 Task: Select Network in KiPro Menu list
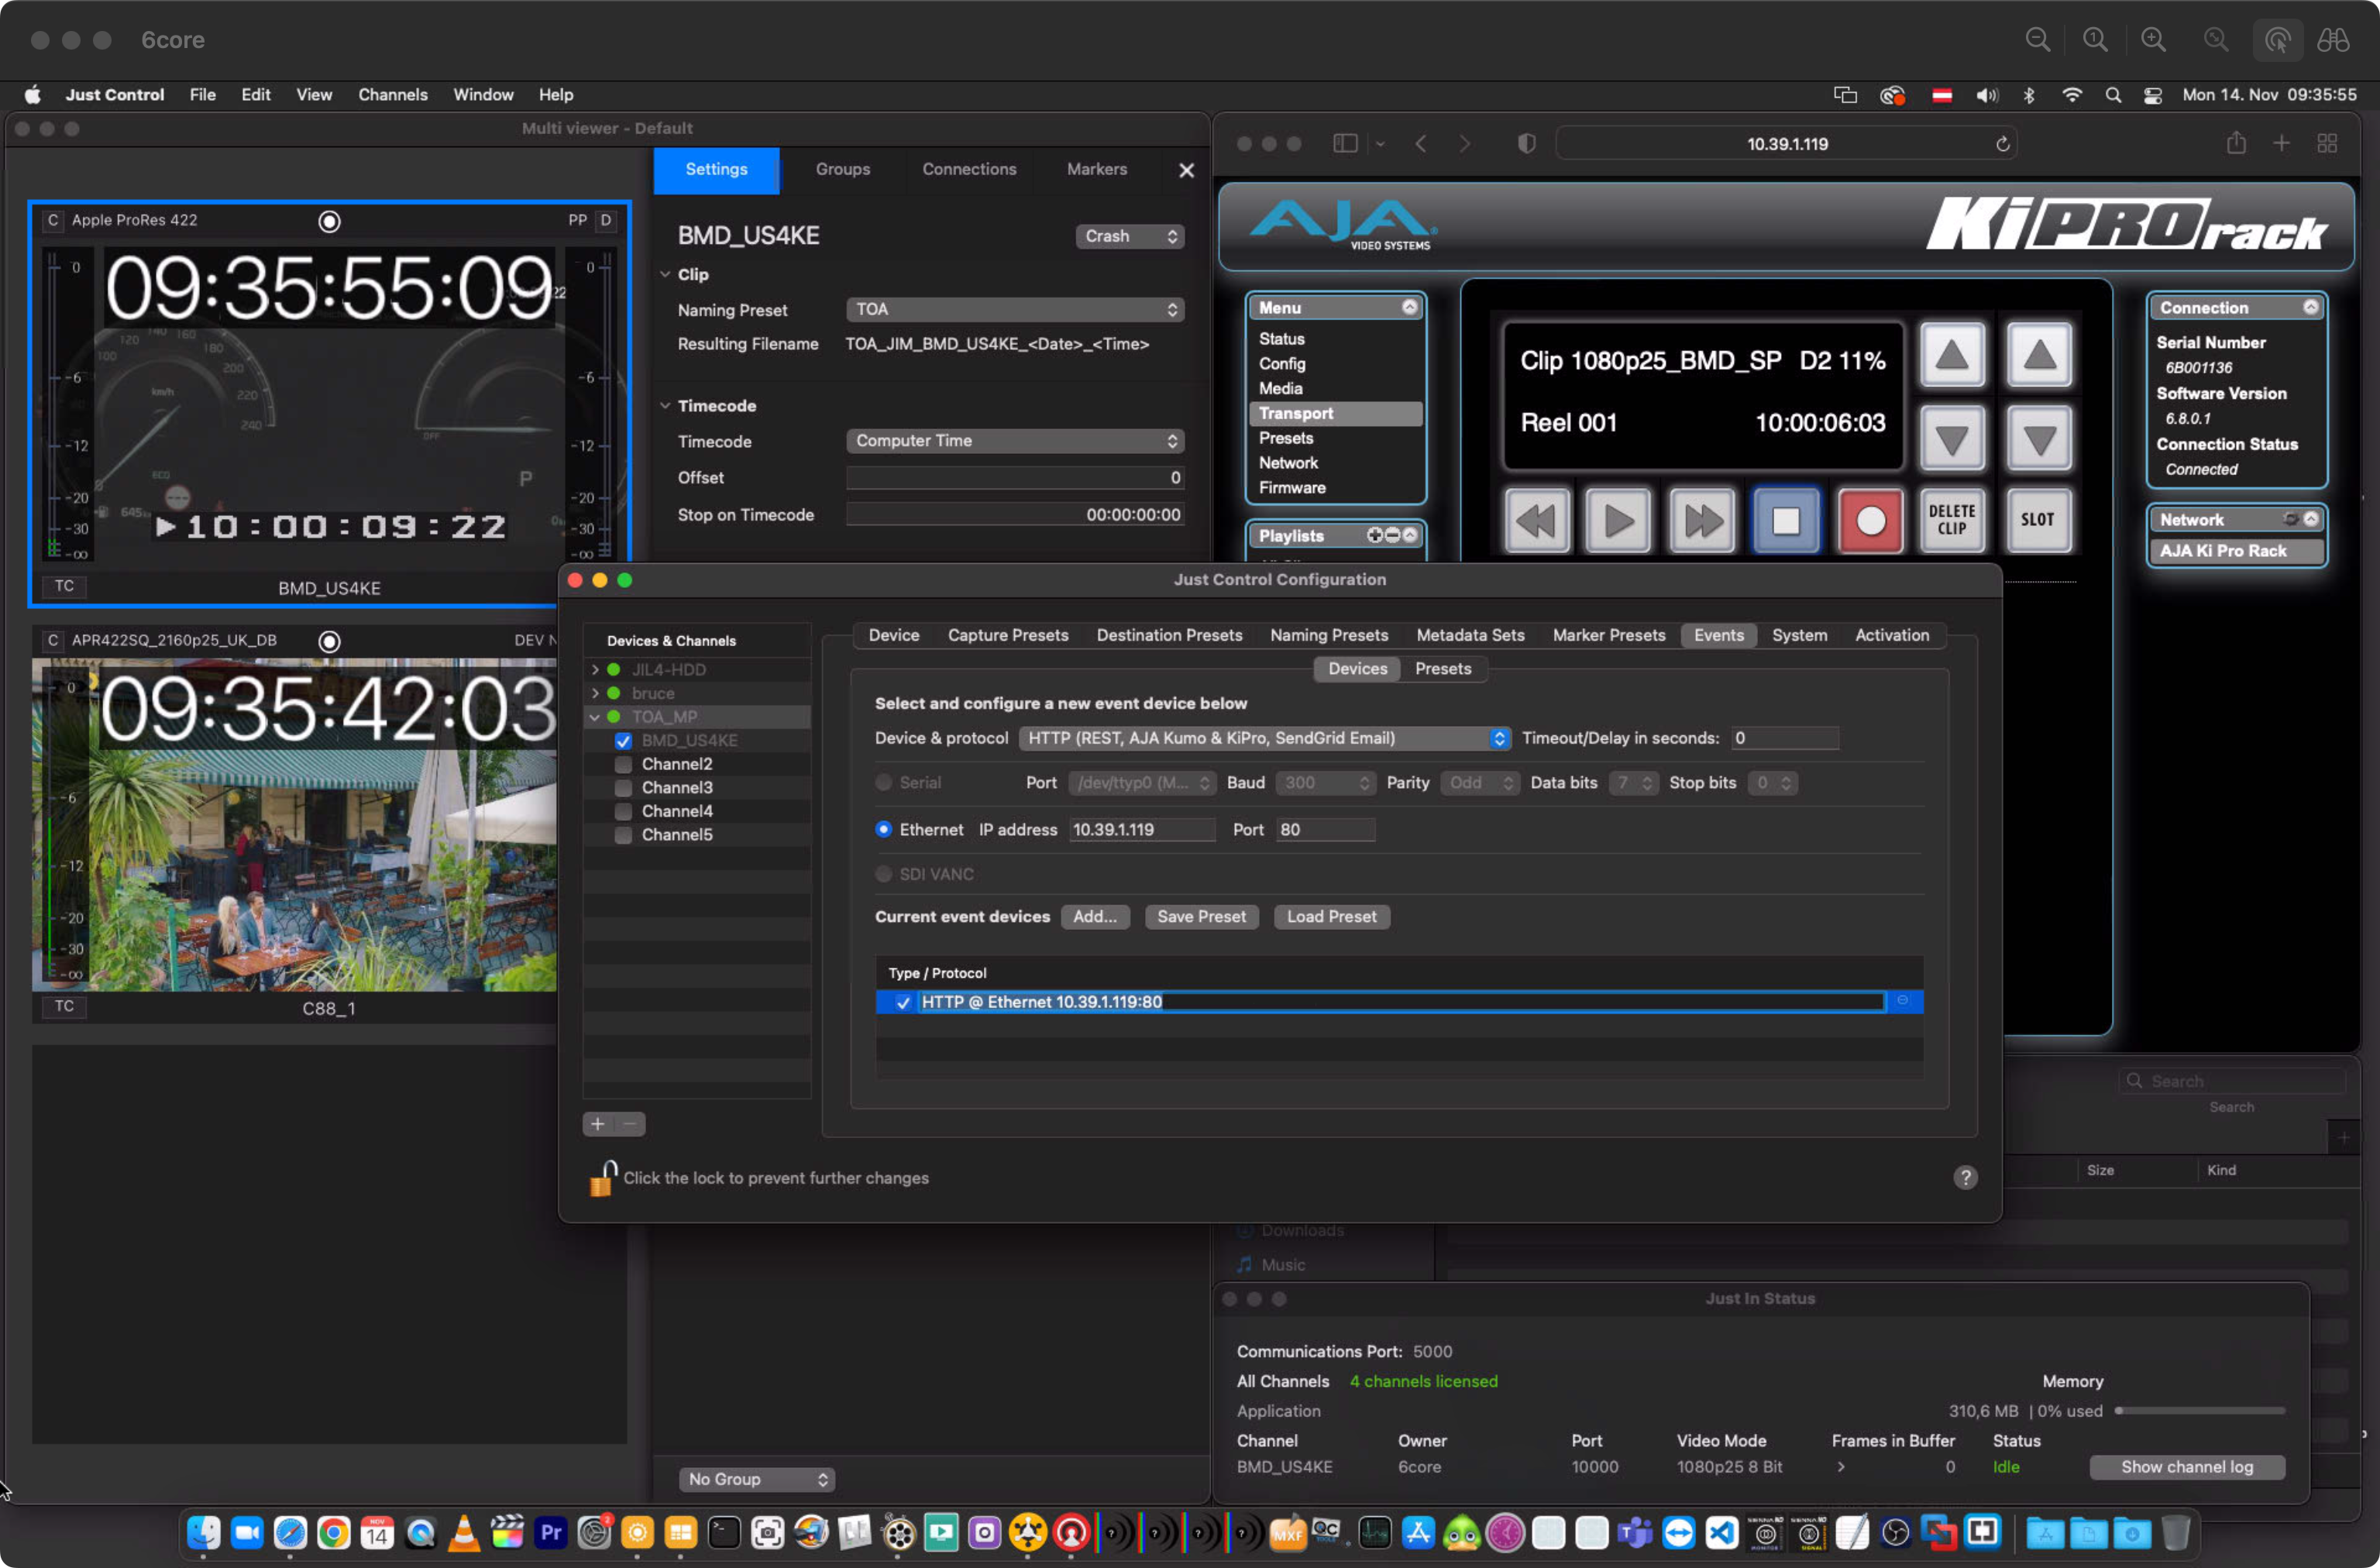(1288, 463)
